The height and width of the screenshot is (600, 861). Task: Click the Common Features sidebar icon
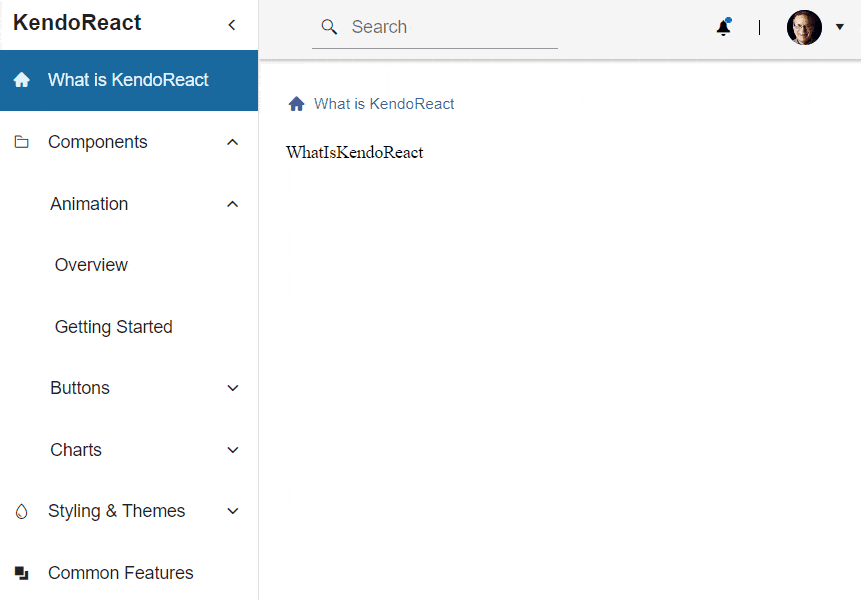click(20, 572)
